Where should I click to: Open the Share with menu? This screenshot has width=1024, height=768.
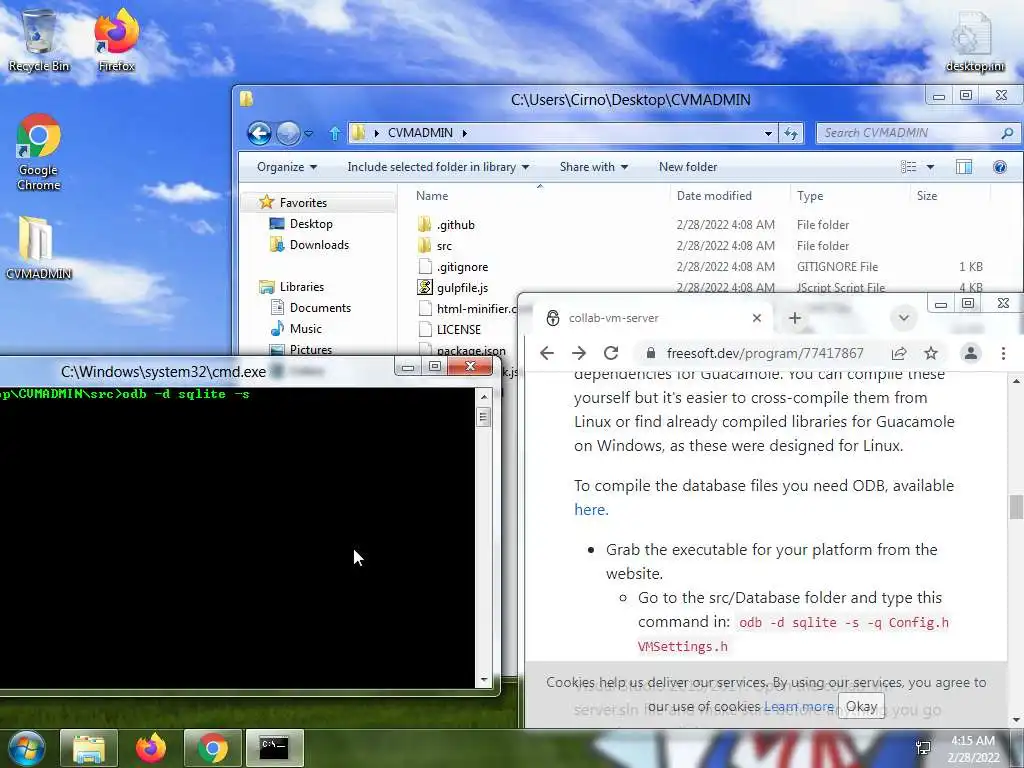click(x=593, y=167)
